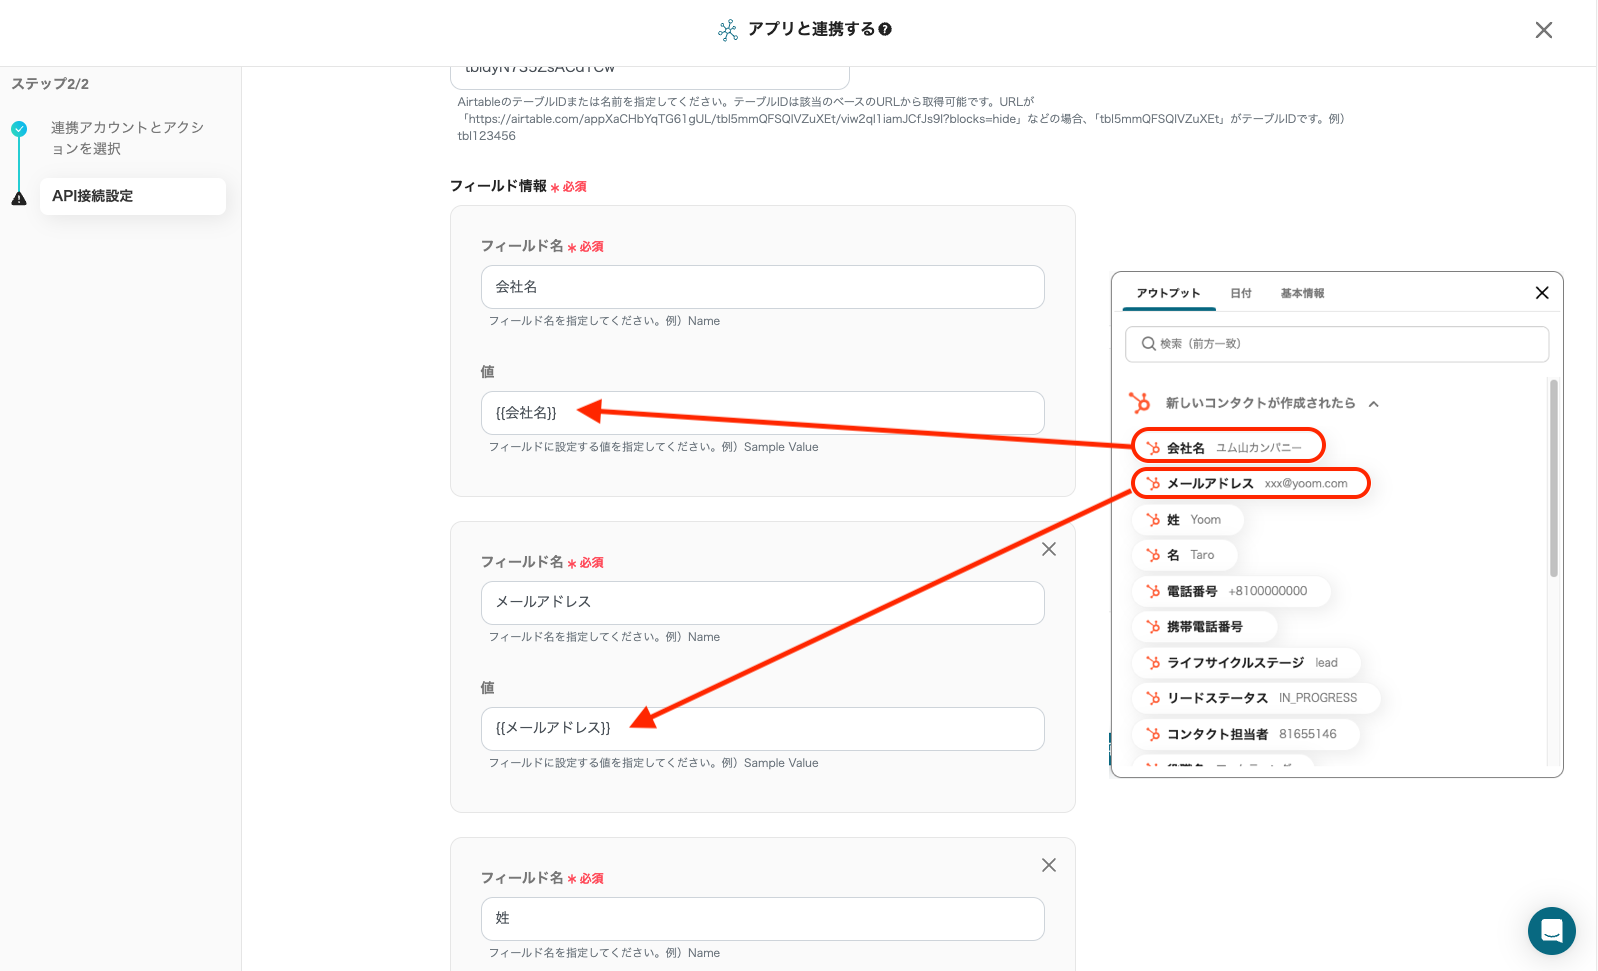Remove the メールアドレス field block with X

(1048, 549)
